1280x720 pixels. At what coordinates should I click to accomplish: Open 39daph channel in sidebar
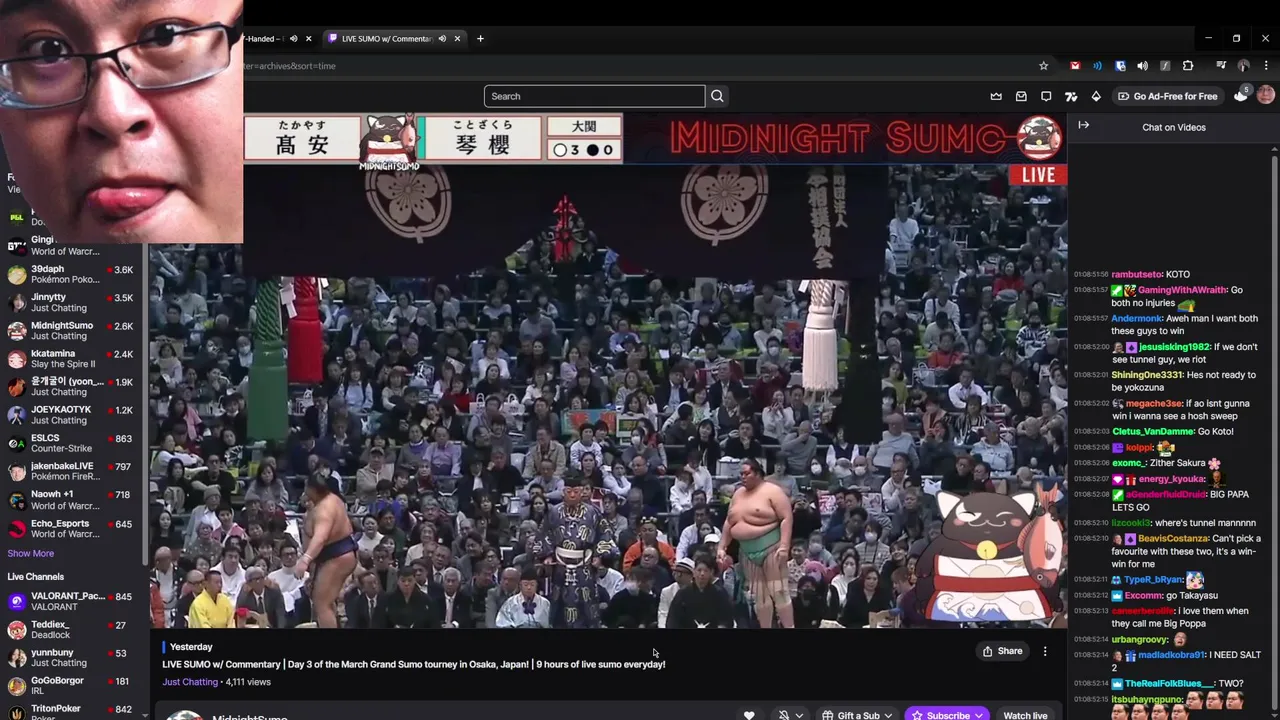click(72, 275)
